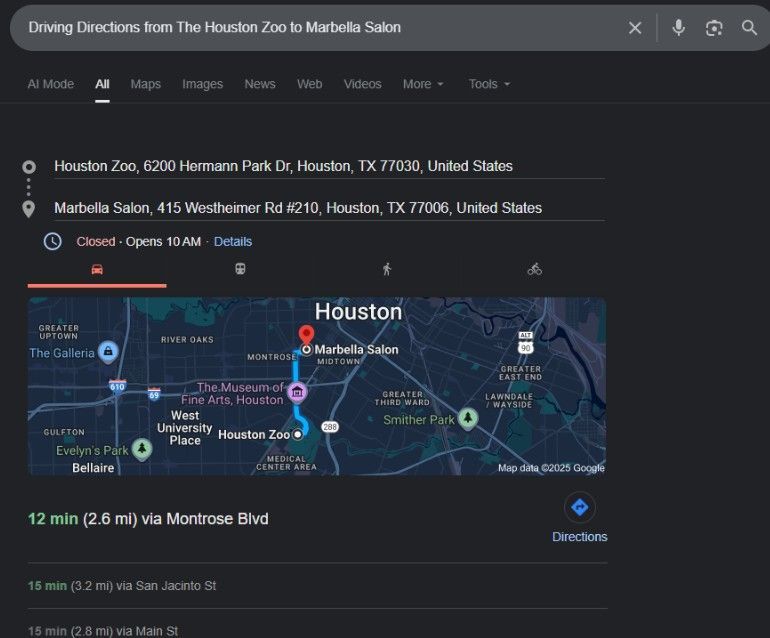Screen dimensions: 770x638
Task: Edit the Marbella Salon destination address field
Action: [x=329, y=208]
